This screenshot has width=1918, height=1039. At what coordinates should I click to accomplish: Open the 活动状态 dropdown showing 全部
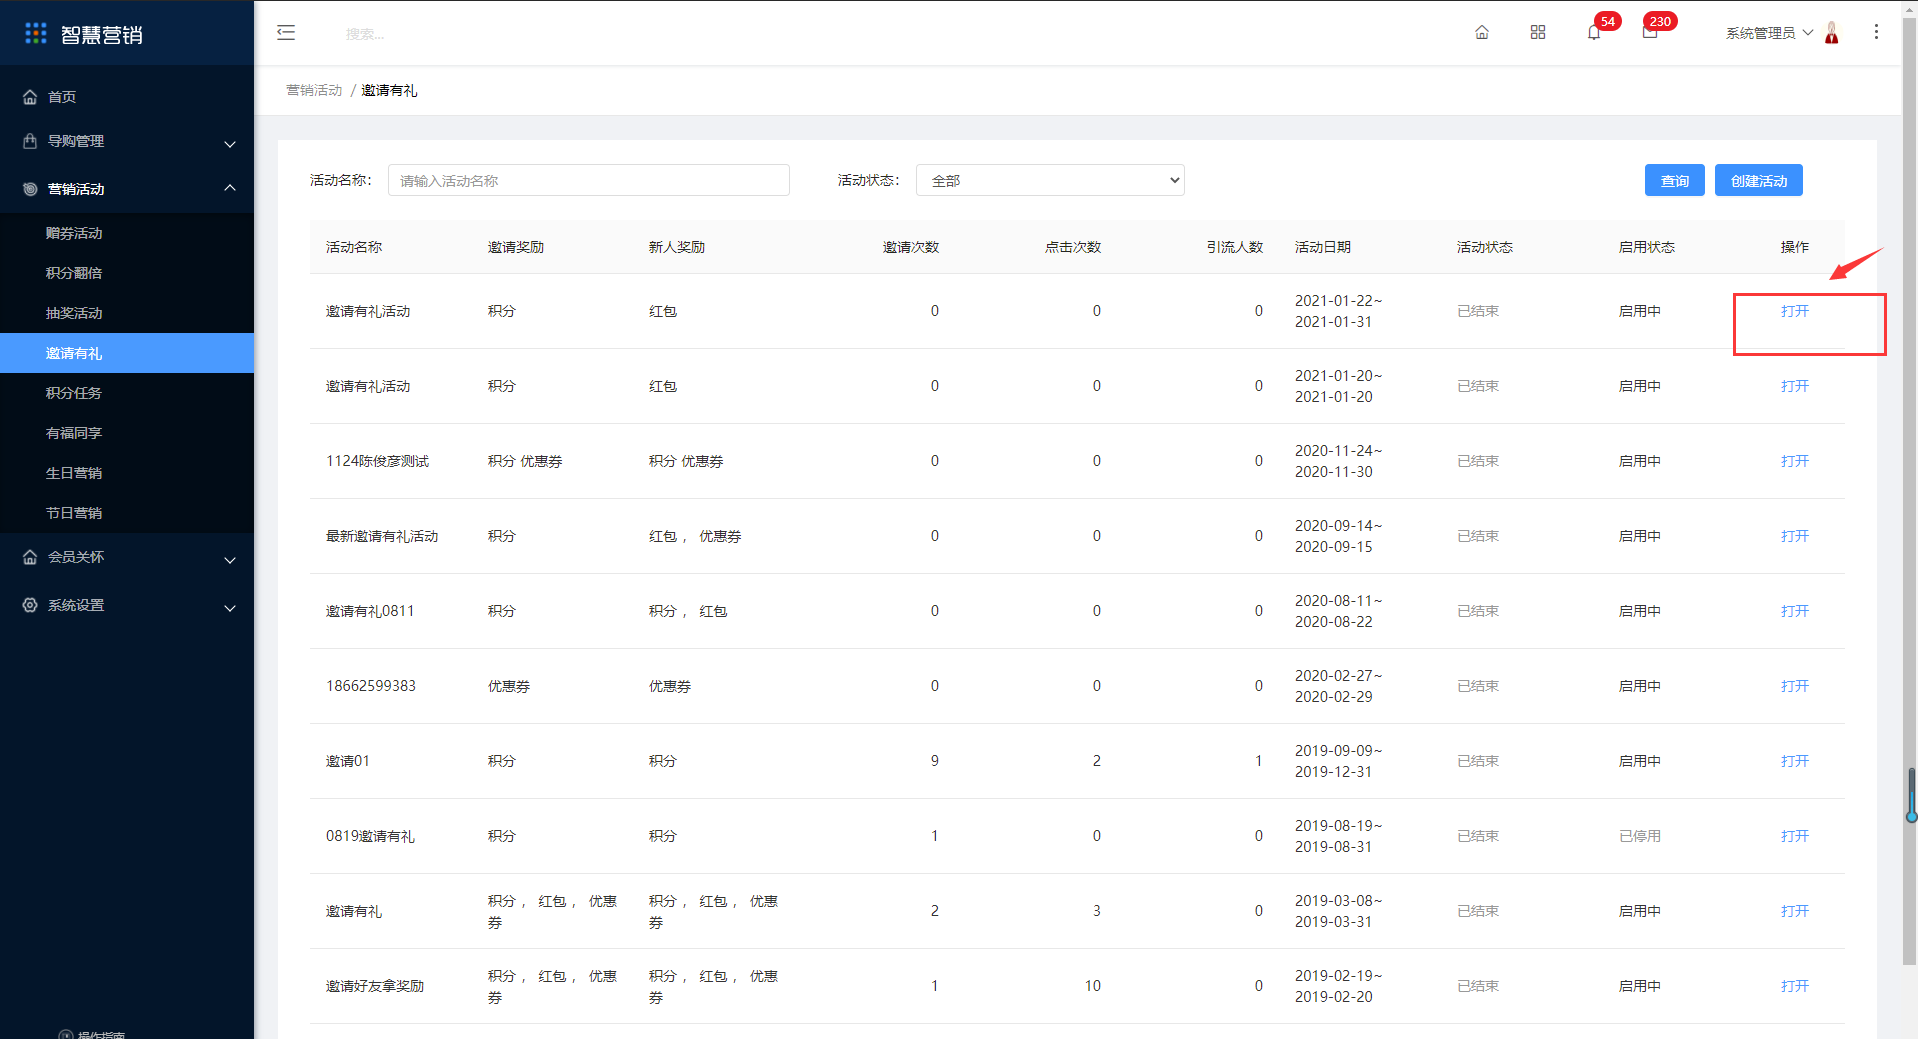click(x=1050, y=180)
